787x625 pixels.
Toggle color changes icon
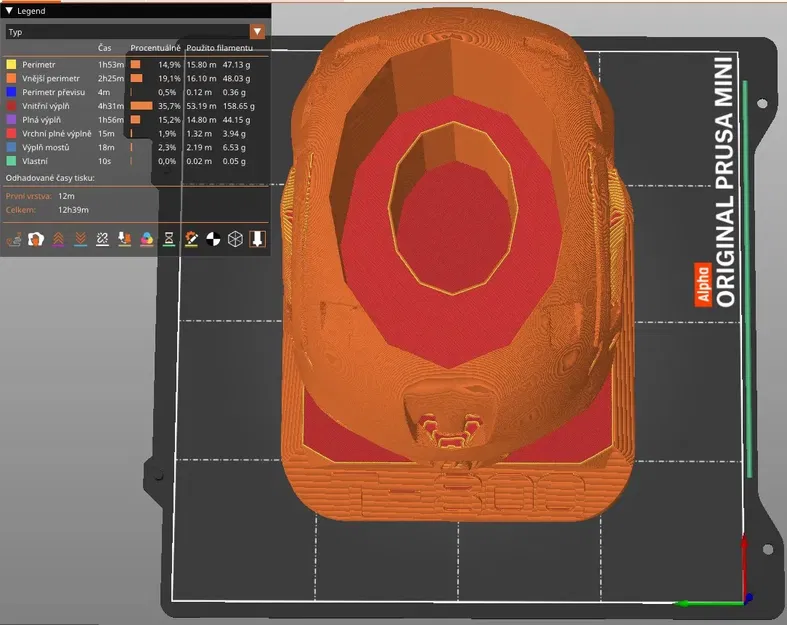pos(147,239)
